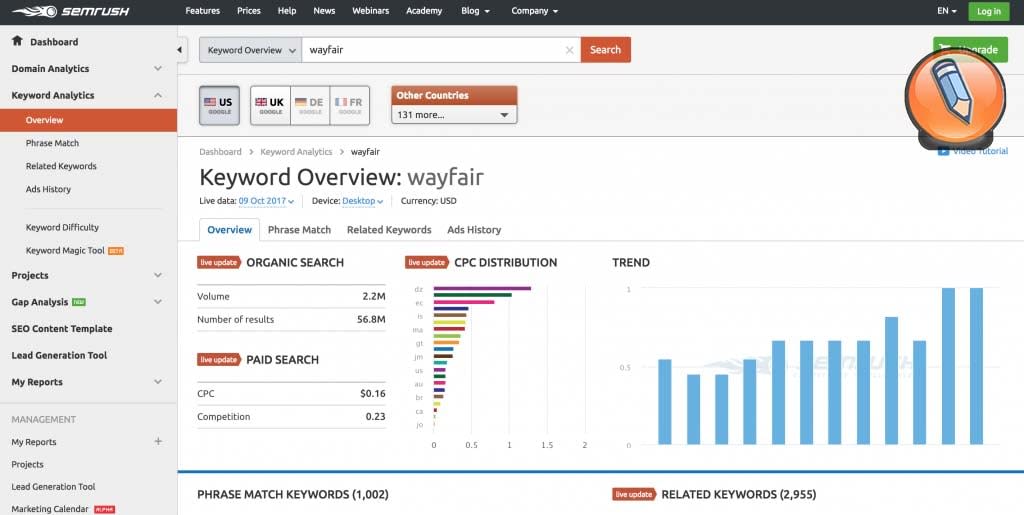Open the Academy menu item
The image size is (1024, 515).
point(424,11)
